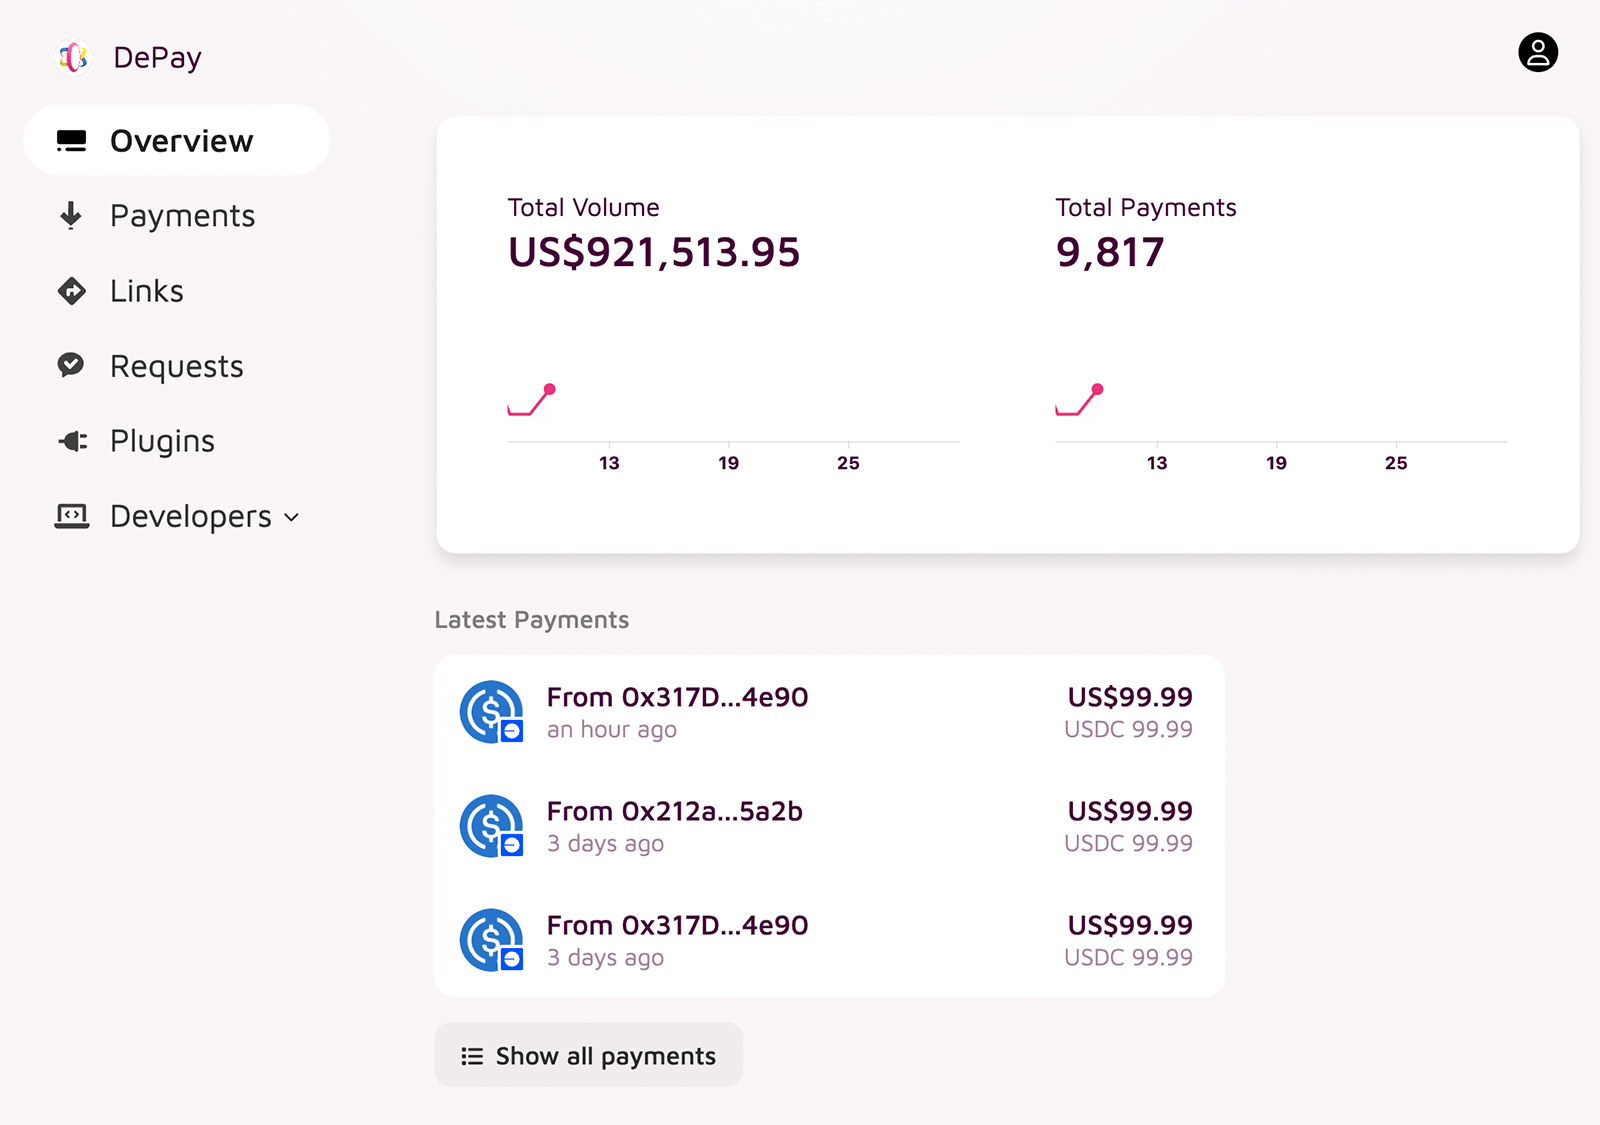Open the Overview menu item
This screenshot has height=1125, width=1600.
[x=177, y=141]
